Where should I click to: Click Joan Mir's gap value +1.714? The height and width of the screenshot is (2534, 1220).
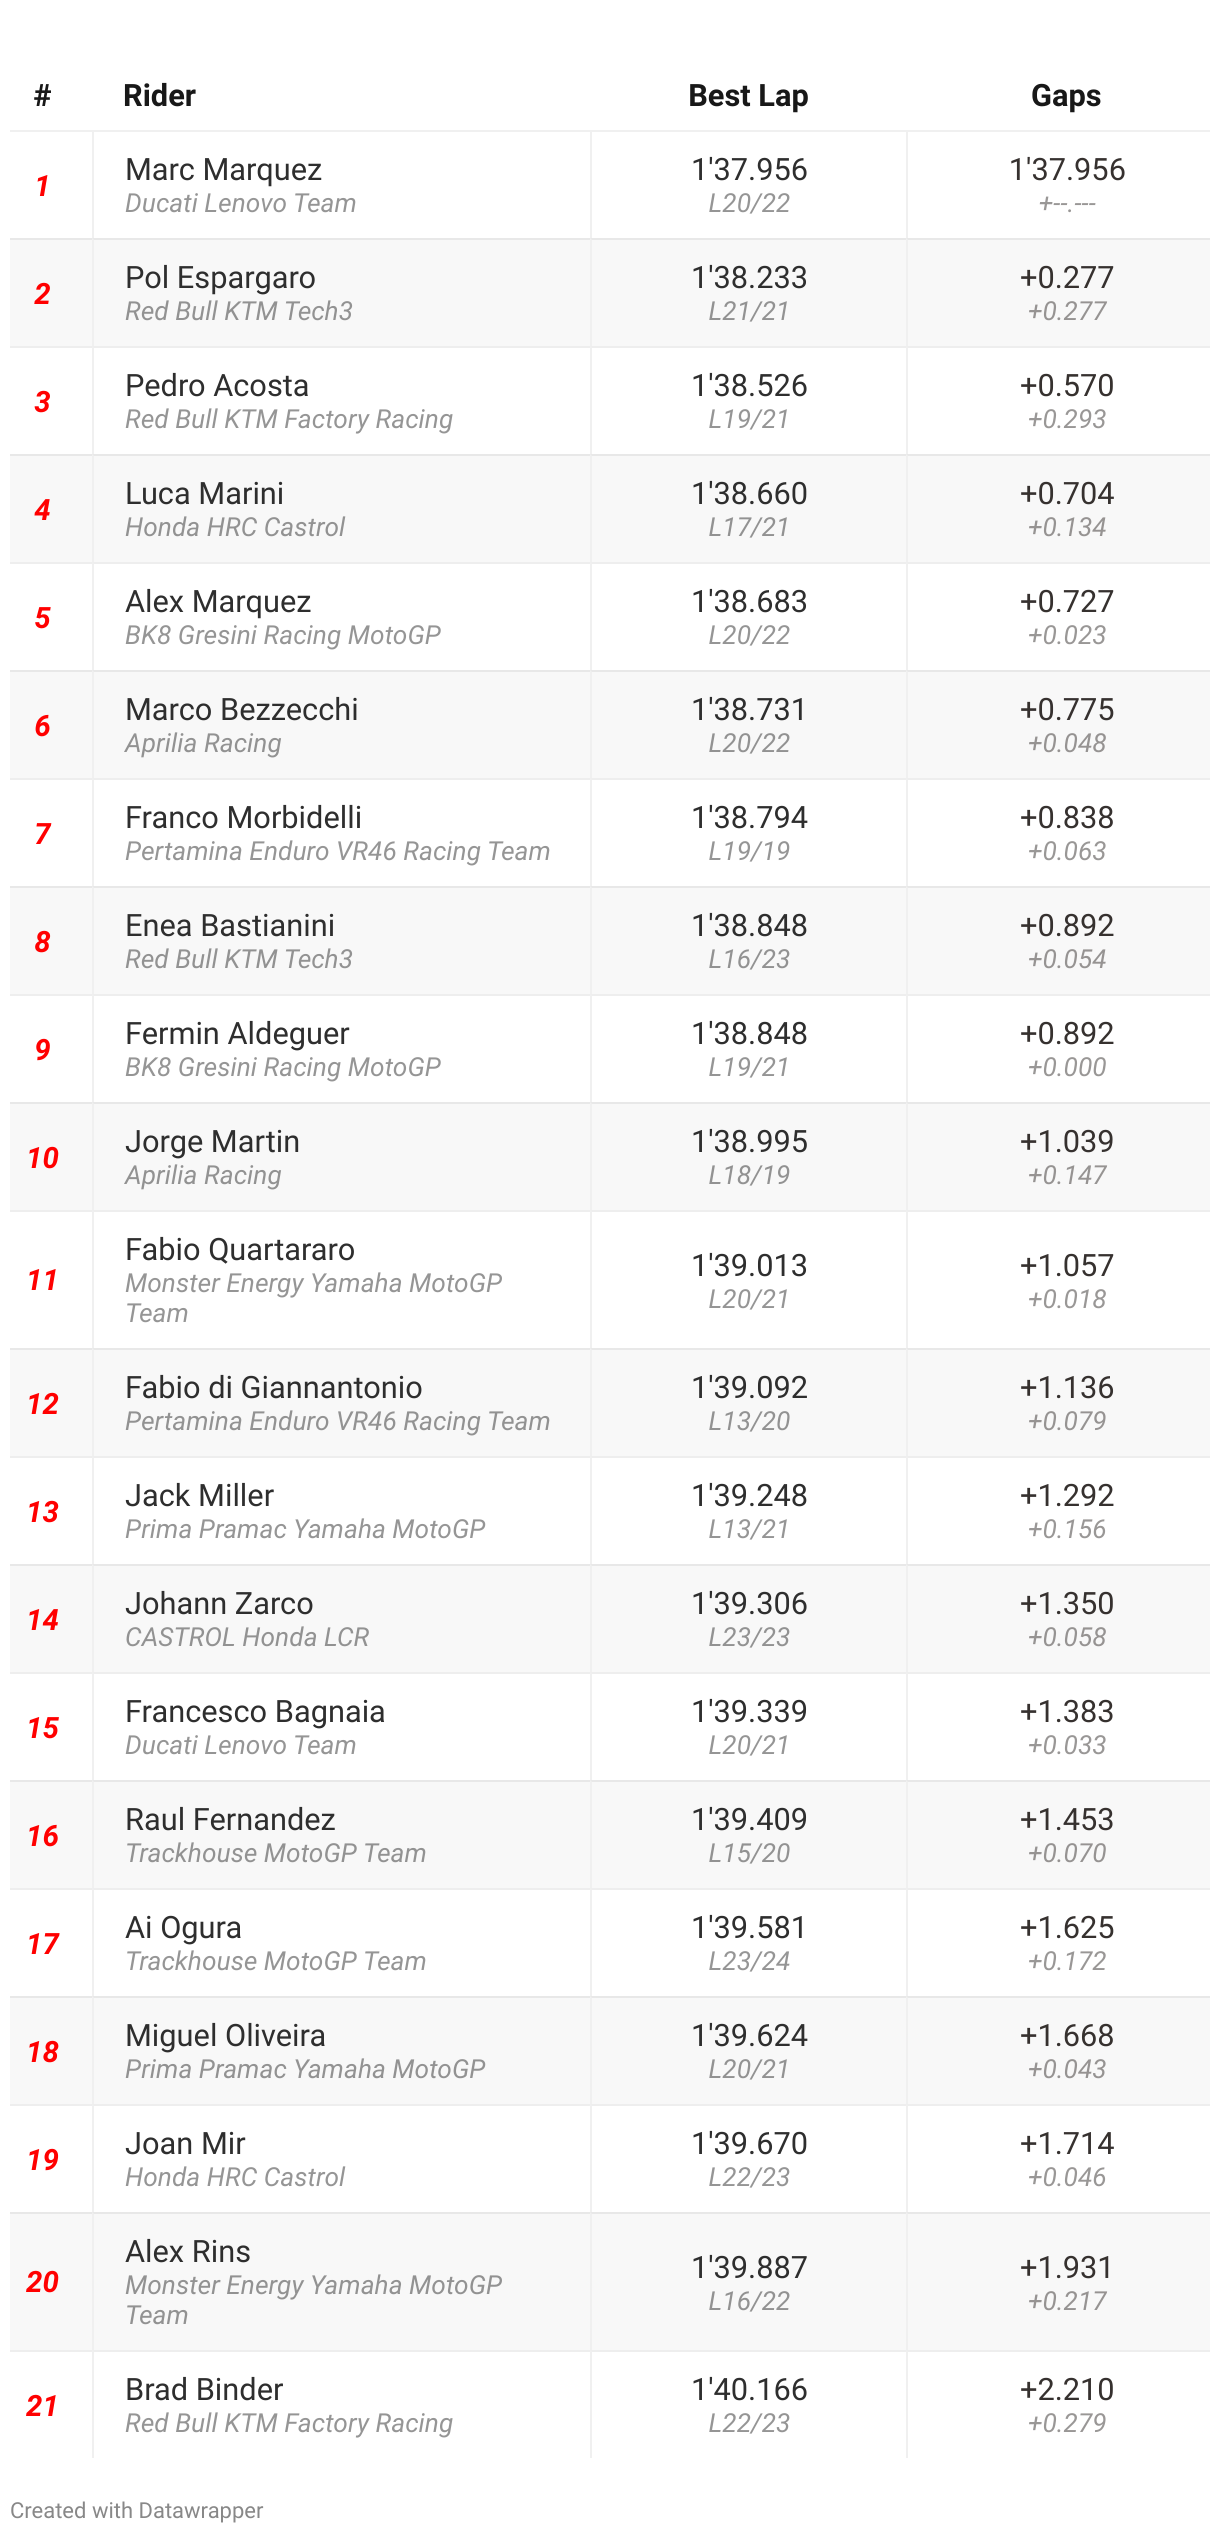click(1066, 2144)
